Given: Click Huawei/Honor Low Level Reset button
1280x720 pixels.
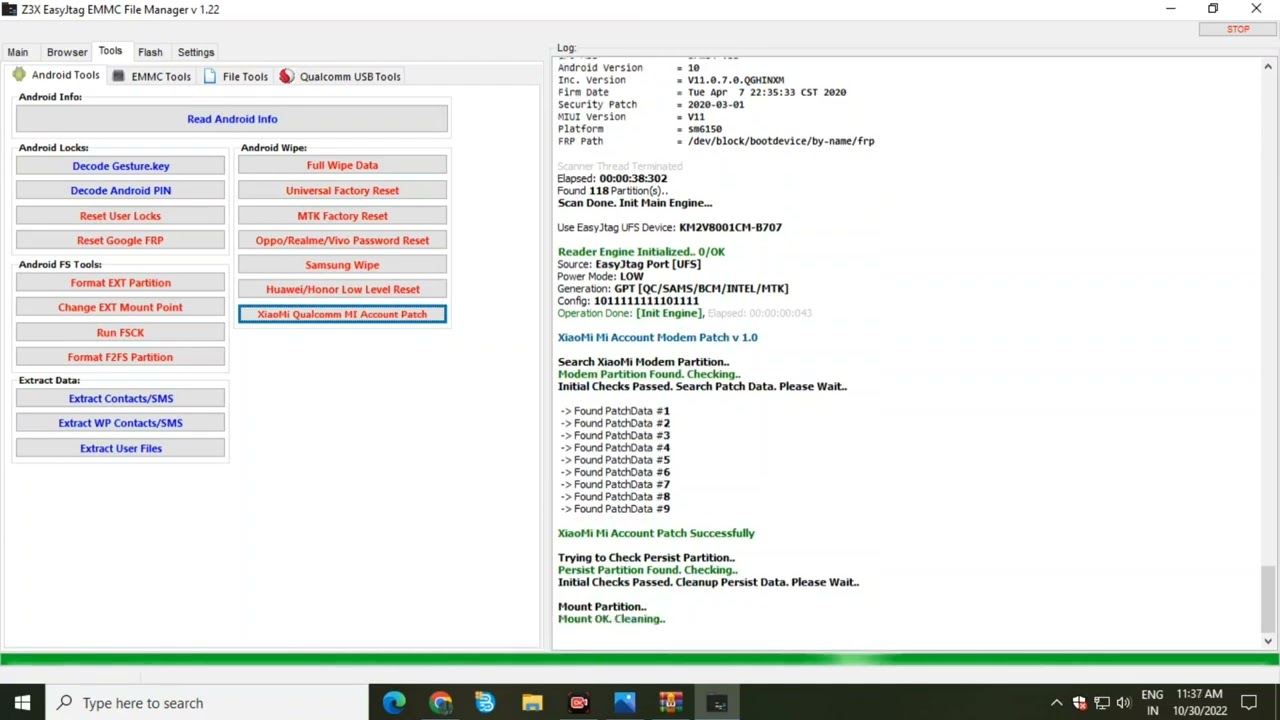Looking at the screenshot, I should point(342,289).
